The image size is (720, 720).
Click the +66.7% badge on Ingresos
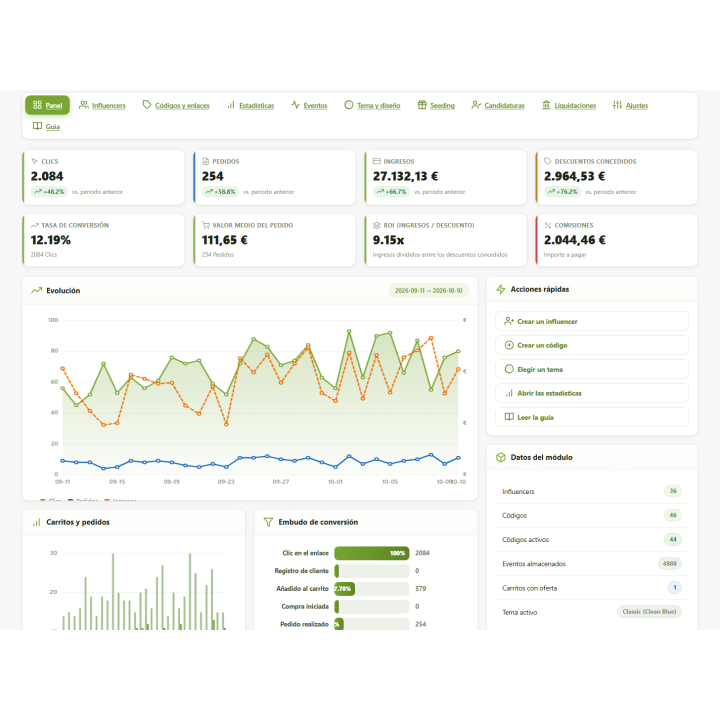(392, 191)
